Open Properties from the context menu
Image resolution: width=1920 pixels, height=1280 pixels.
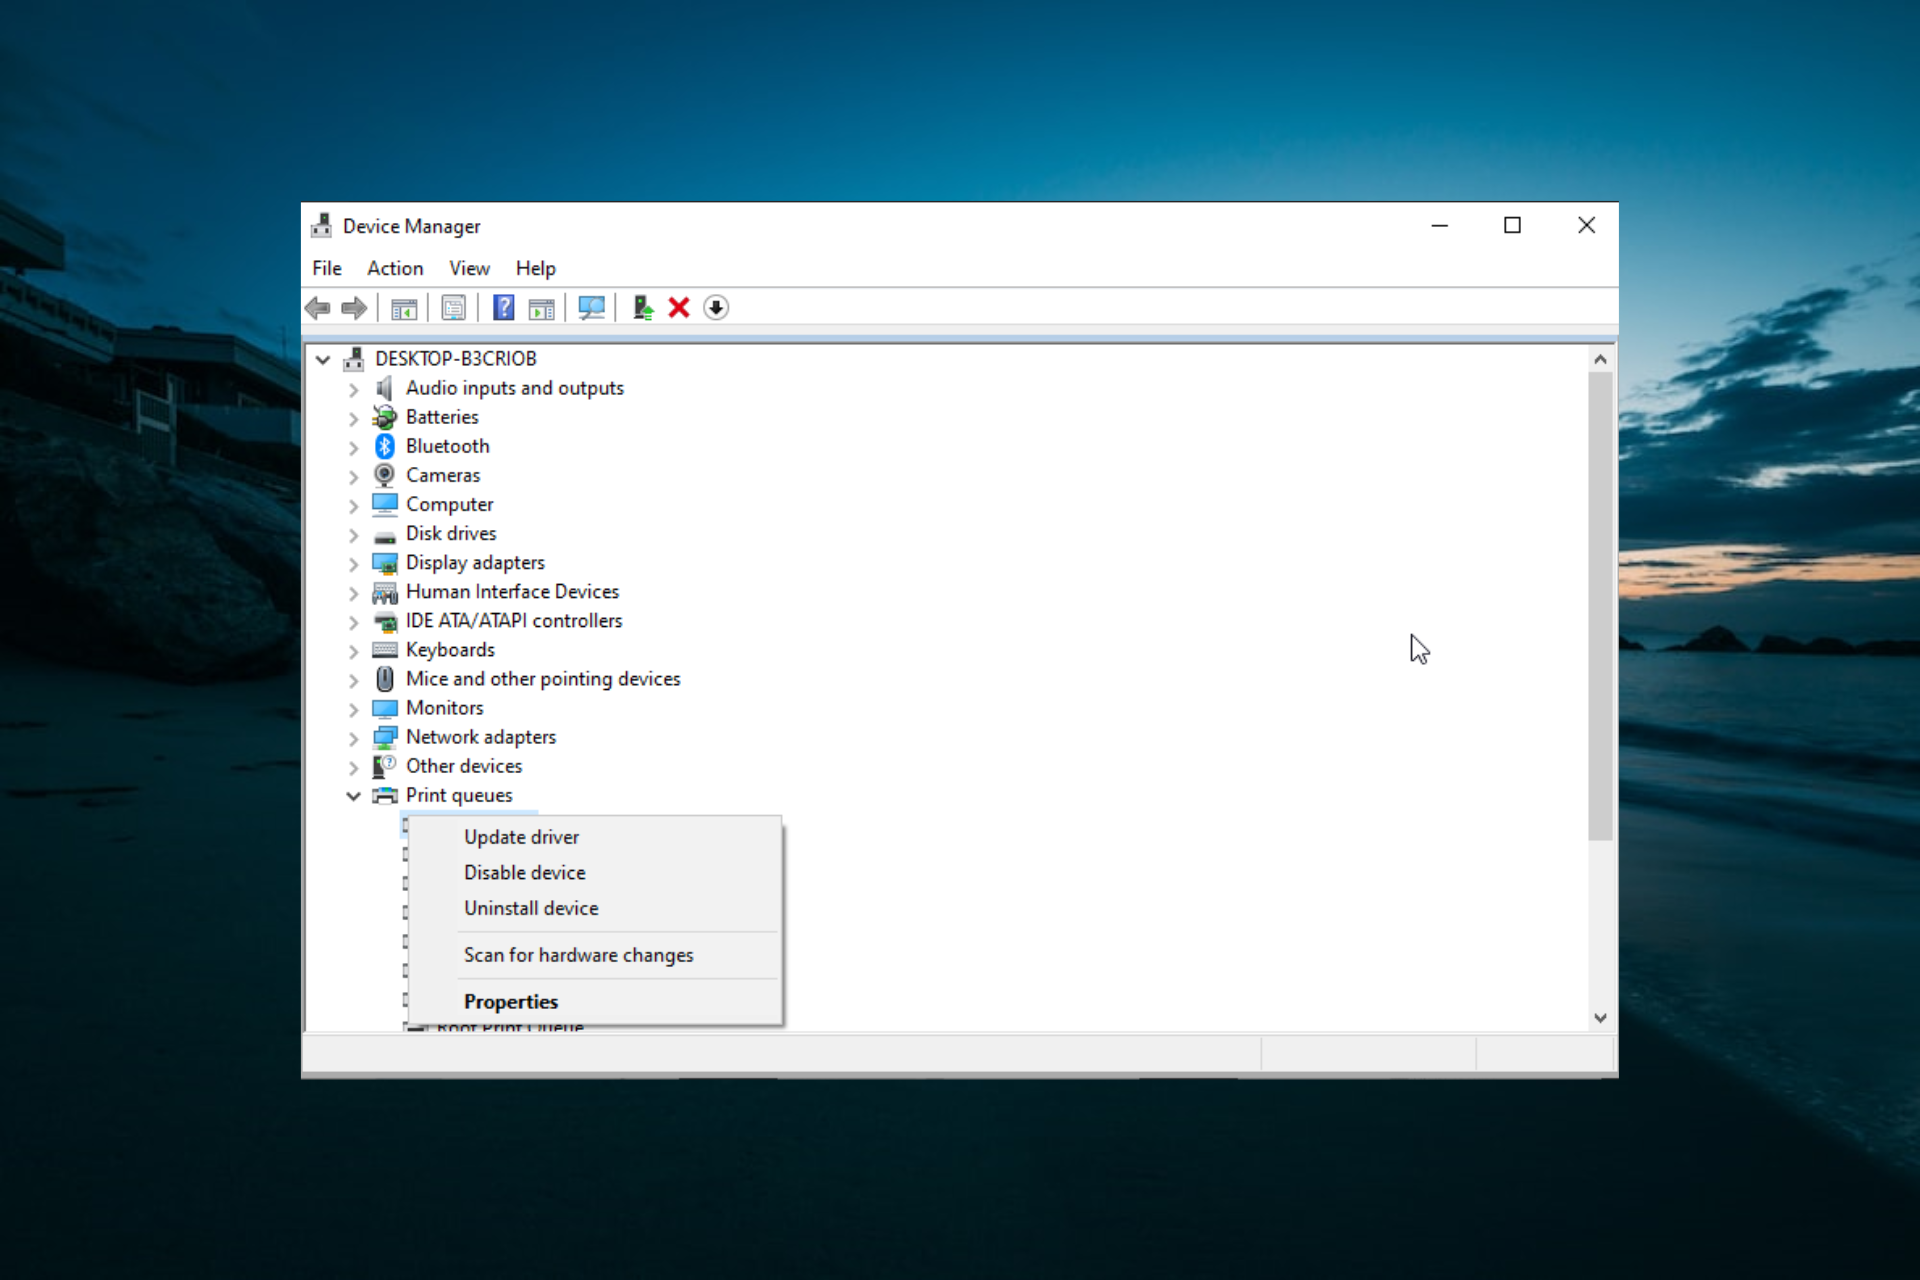[x=596, y=1001]
